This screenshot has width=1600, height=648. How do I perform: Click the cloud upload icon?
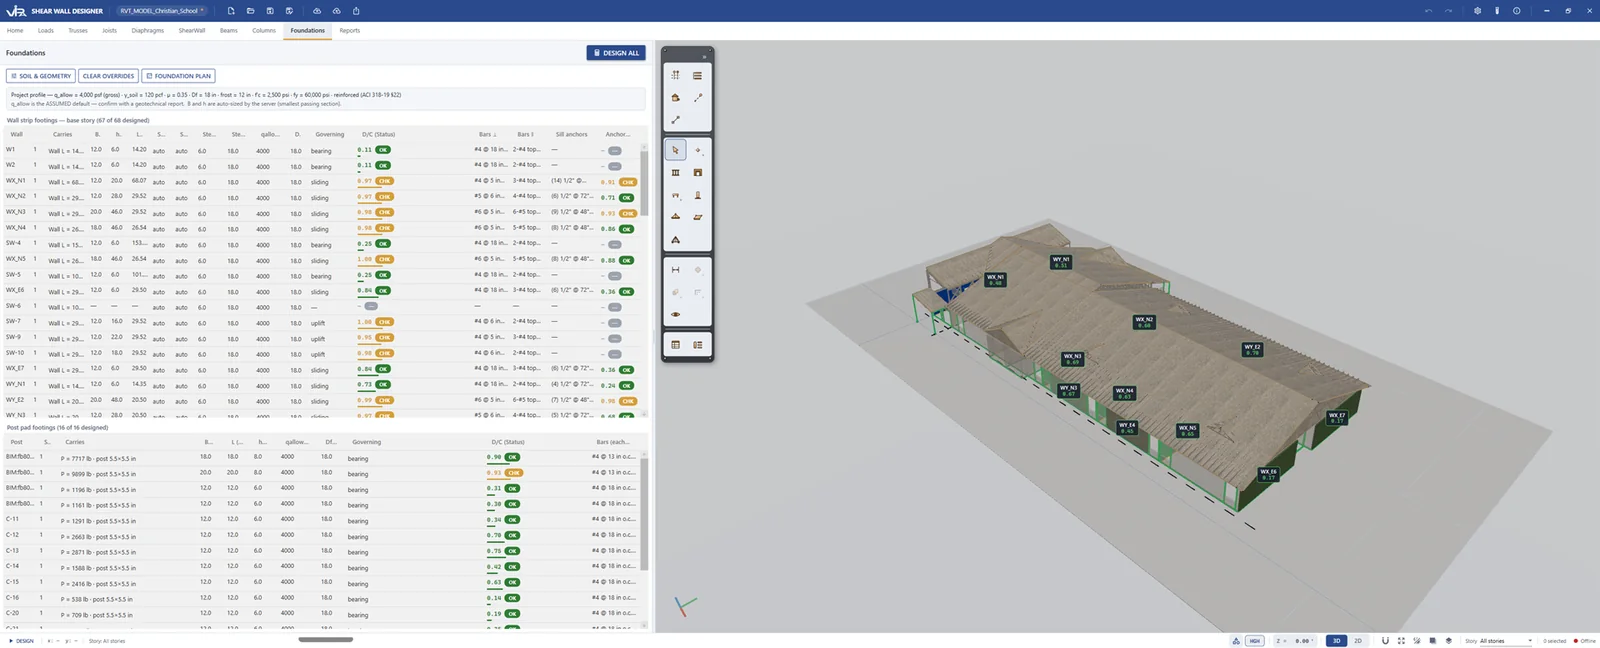pos(317,11)
